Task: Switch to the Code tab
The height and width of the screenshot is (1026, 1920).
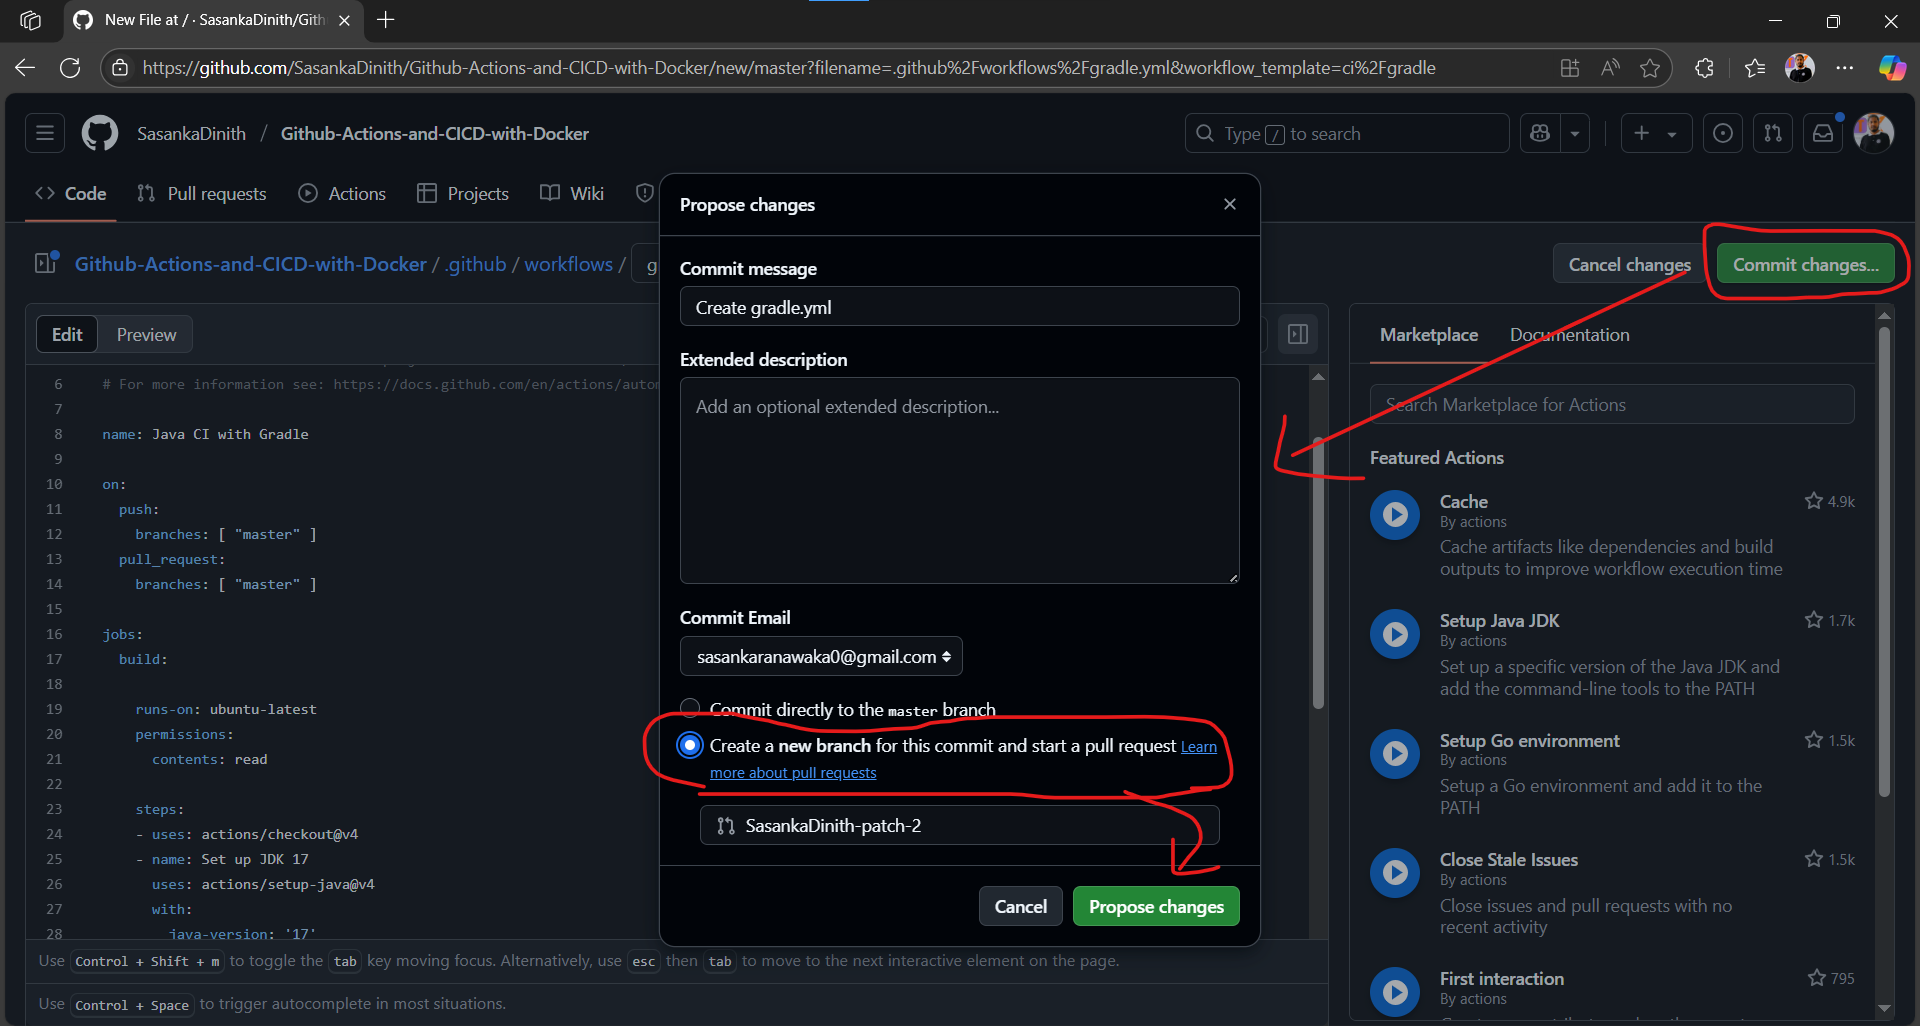Action: pyautogui.click(x=71, y=193)
